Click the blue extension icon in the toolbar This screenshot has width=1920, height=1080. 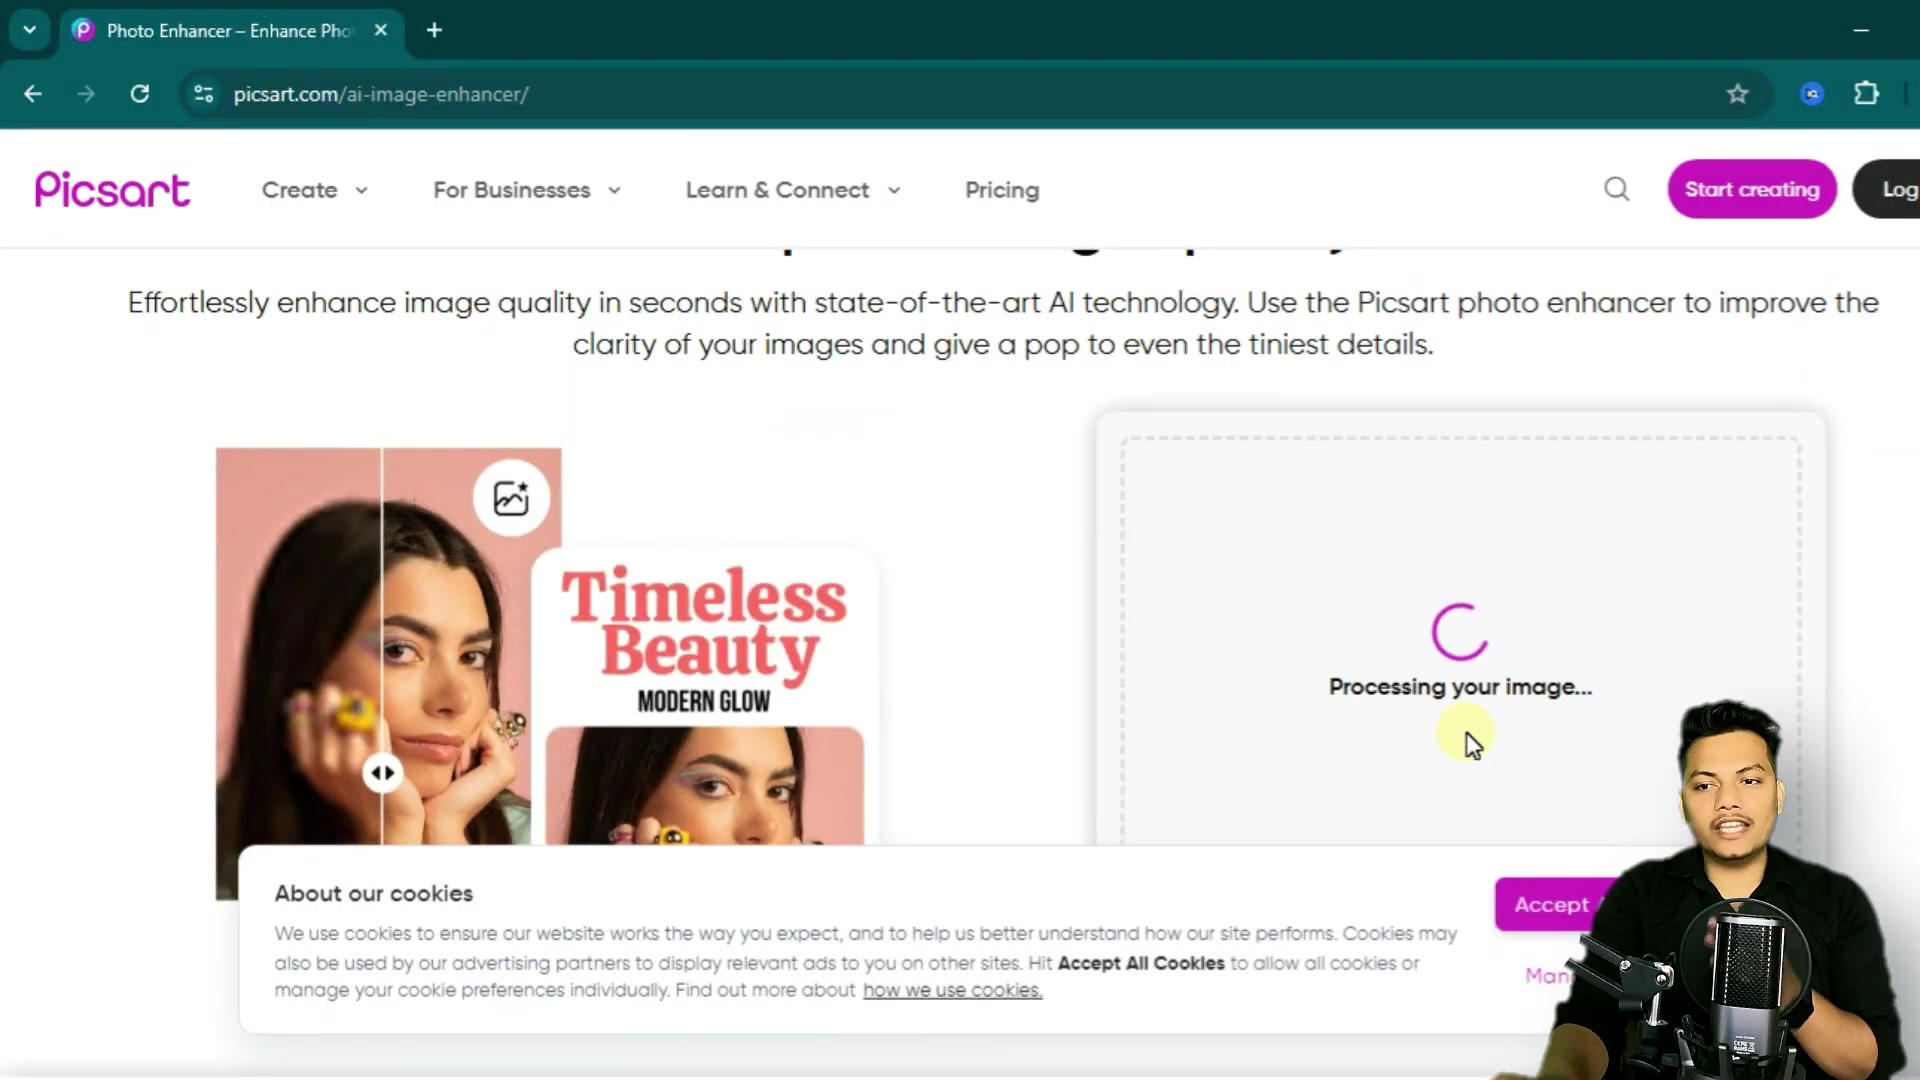(x=1812, y=94)
